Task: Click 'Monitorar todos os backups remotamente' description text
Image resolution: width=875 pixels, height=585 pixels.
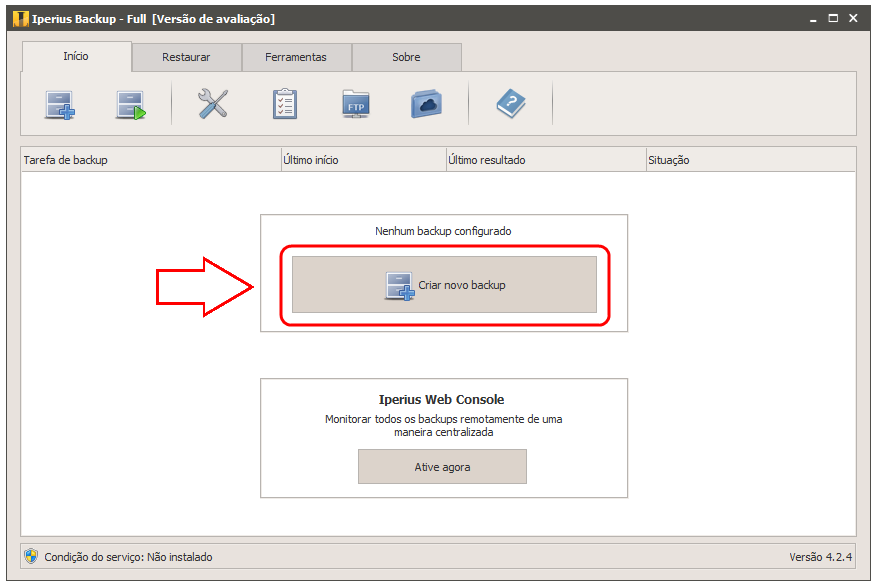Action: pos(444,425)
